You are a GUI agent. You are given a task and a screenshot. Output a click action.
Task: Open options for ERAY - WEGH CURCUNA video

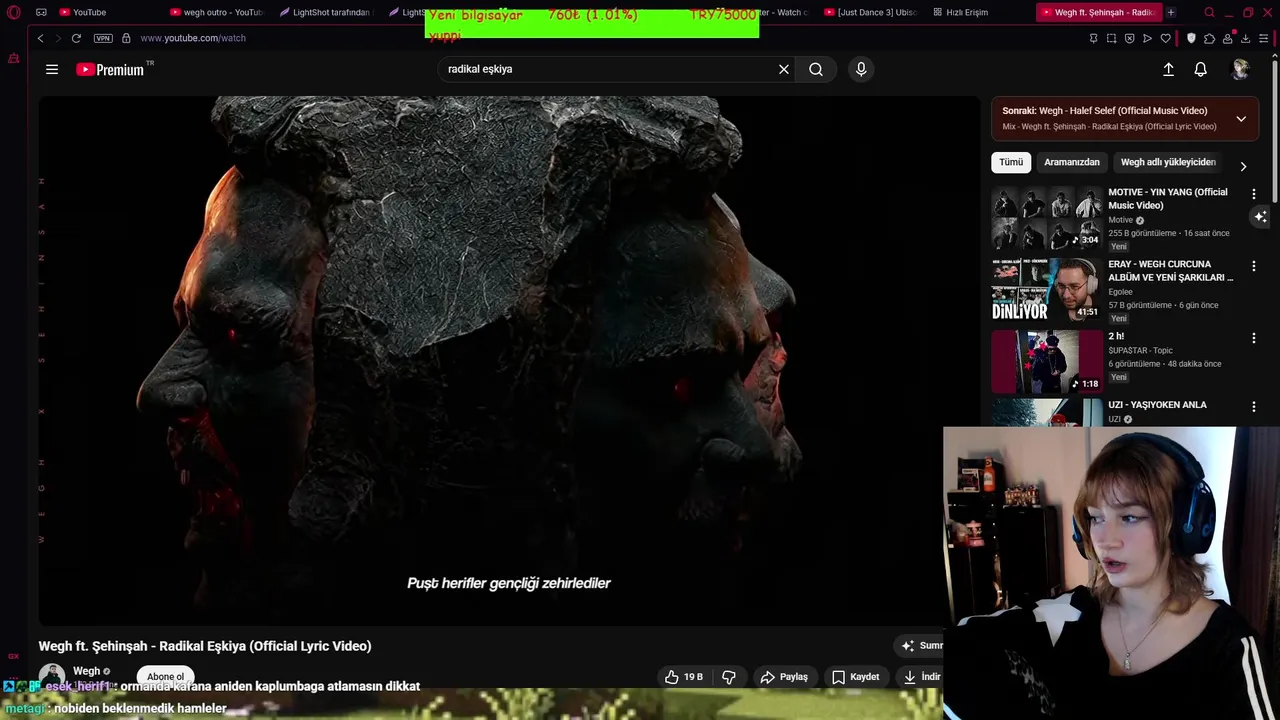click(1254, 266)
